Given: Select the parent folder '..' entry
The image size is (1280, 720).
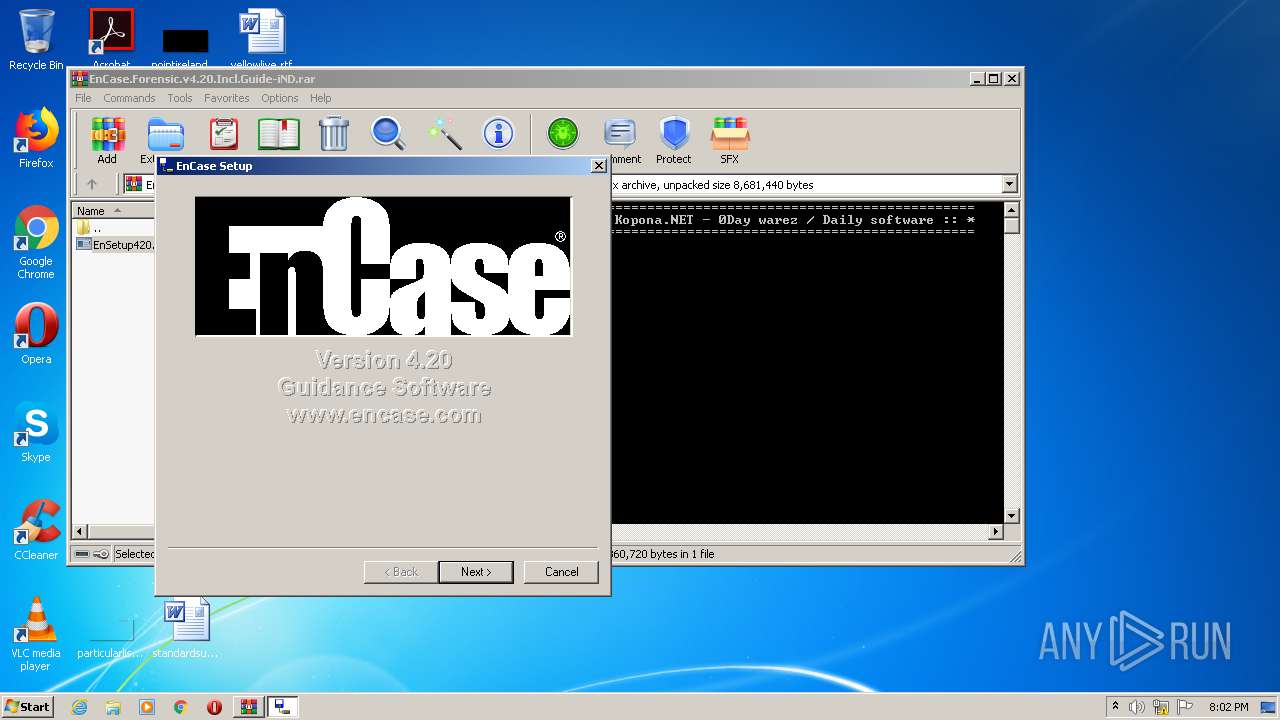Looking at the screenshot, I should 88,228.
